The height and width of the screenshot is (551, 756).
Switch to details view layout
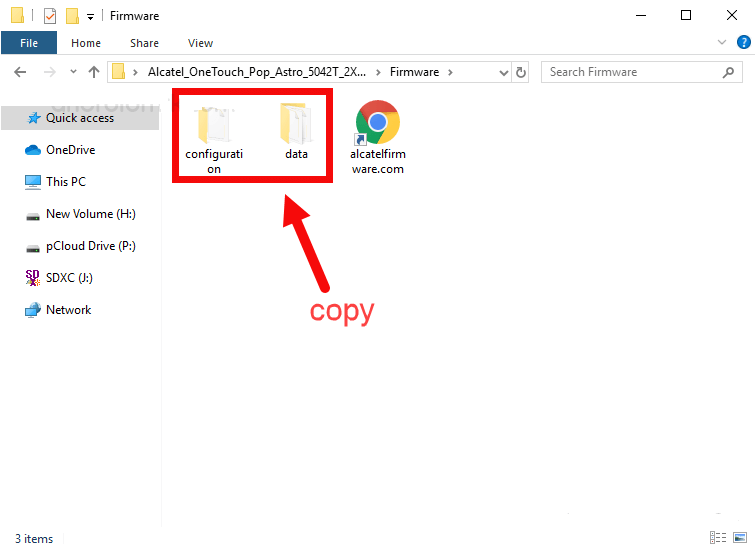pyautogui.click(x=717, y=538)
